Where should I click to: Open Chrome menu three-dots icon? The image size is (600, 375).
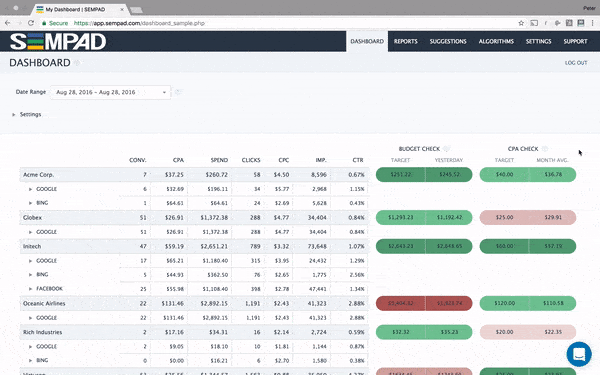[592, 23]
